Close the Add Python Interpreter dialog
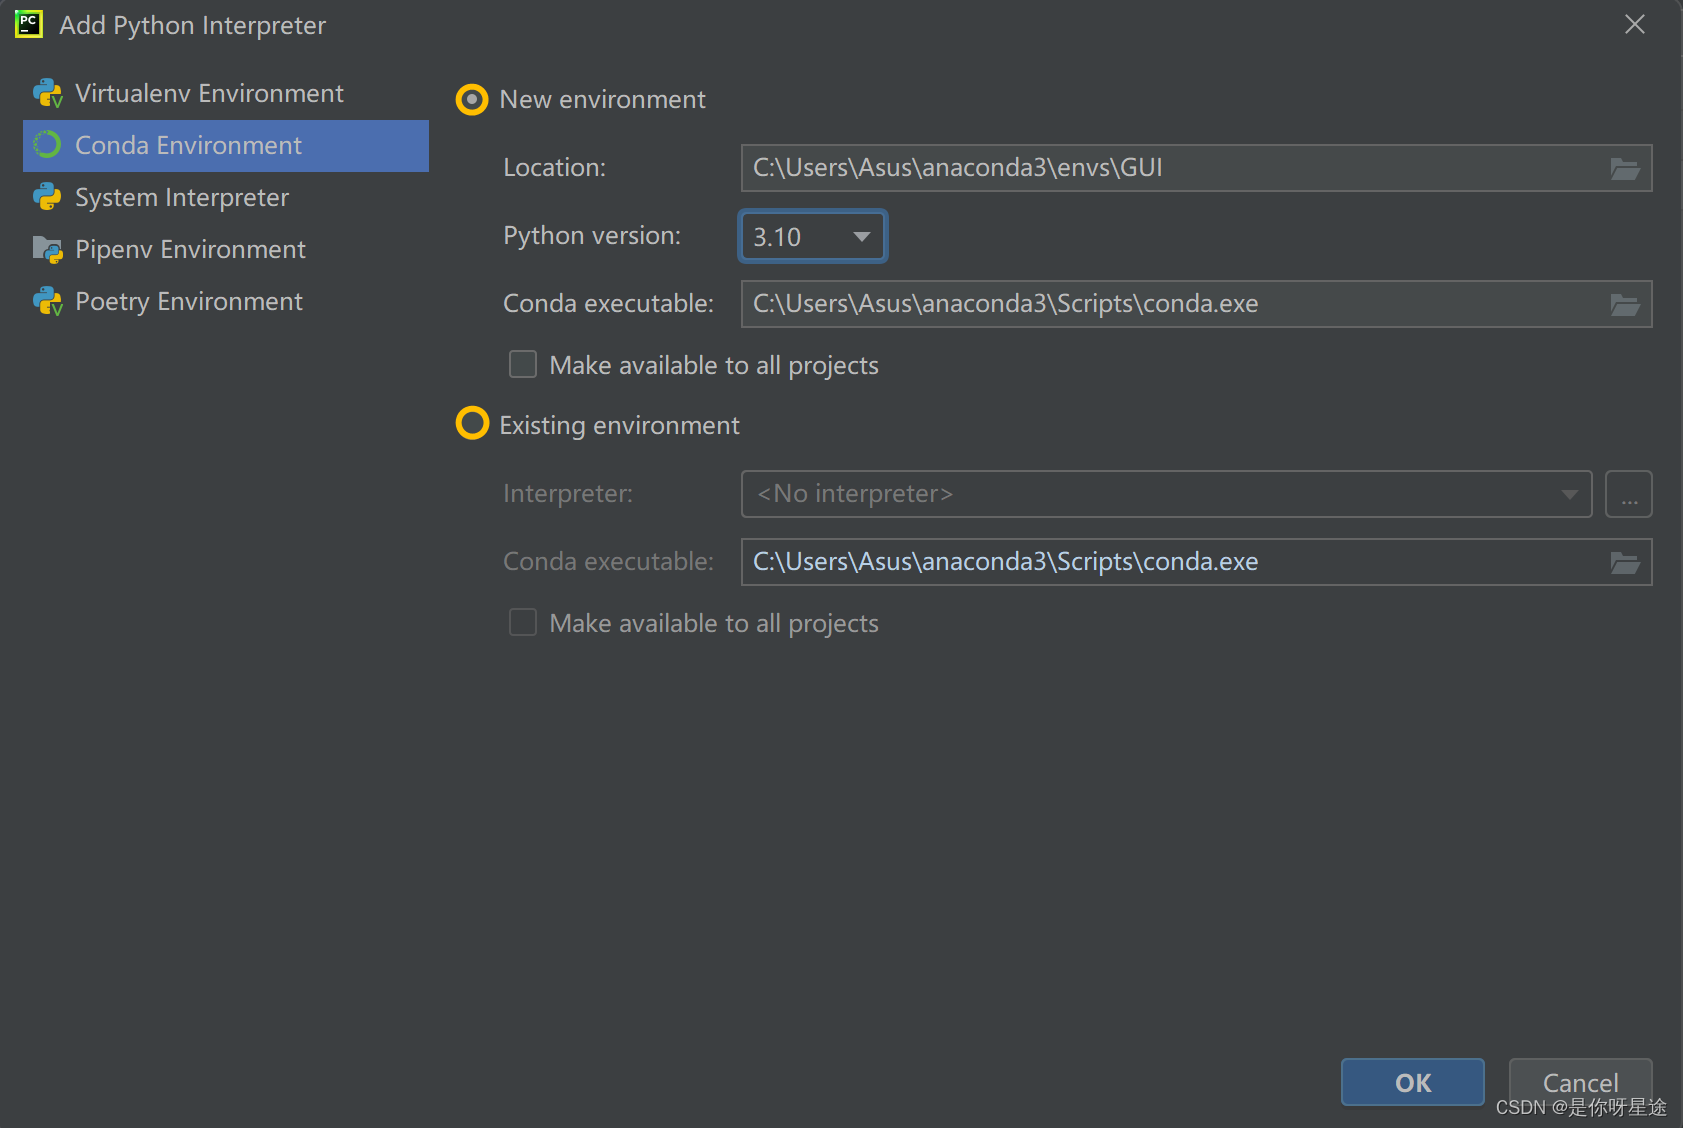This screenshot has height=1128, width=1683. point(1635,24)
